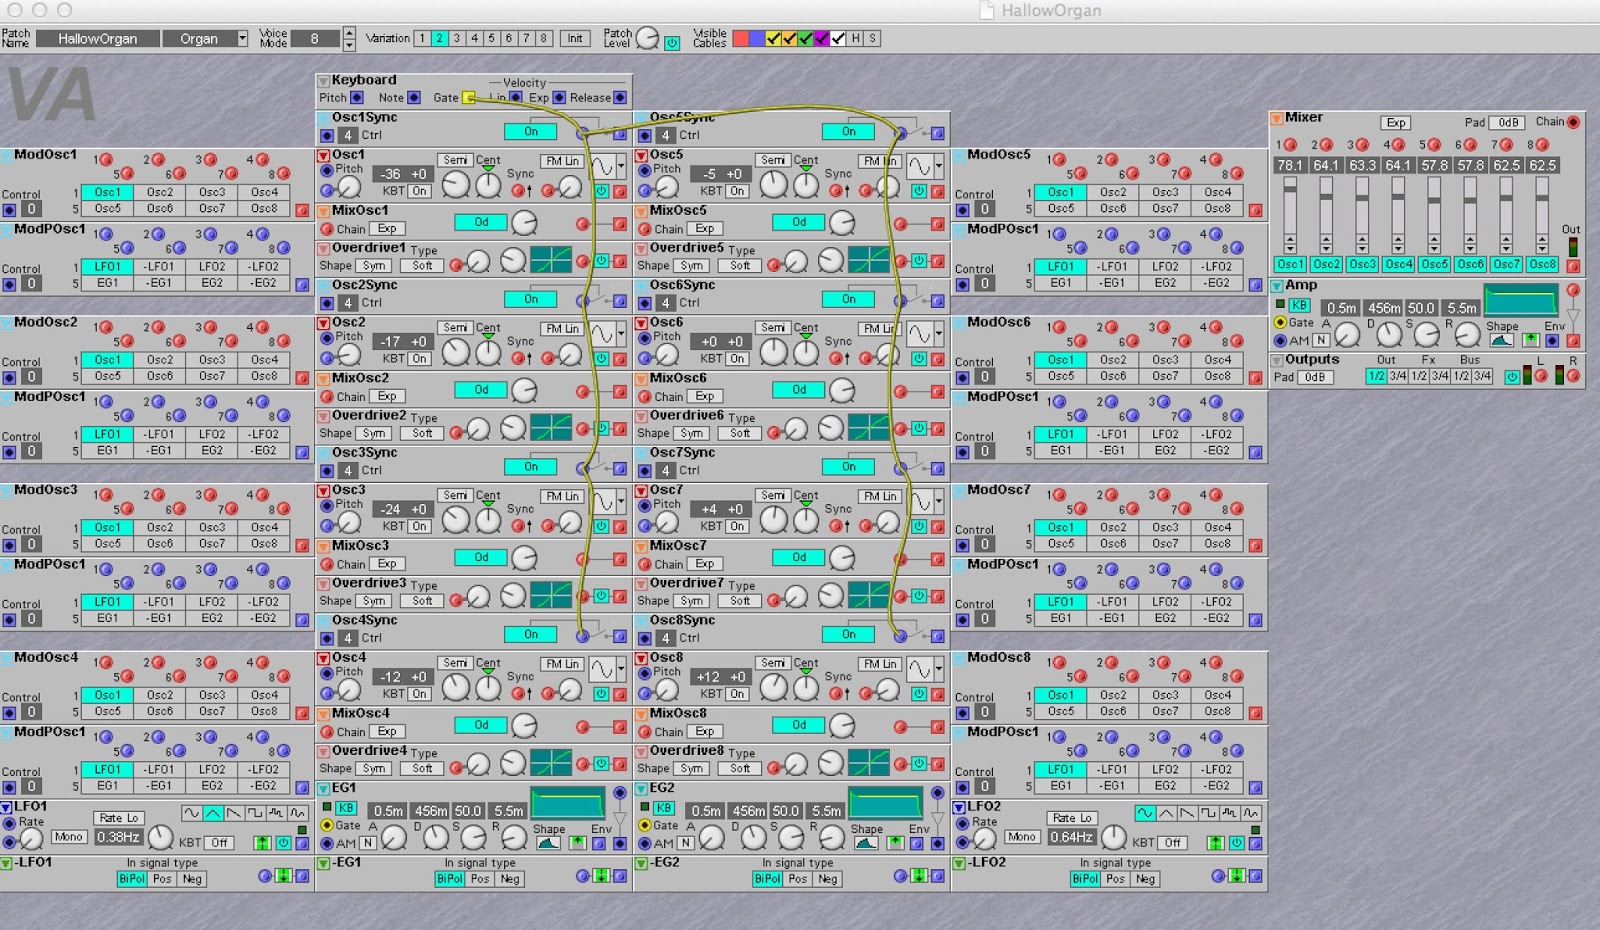Click the power icon next to Patch Level
The height and width of the screenshot is (930, 1600).
(x=671, y=44)
